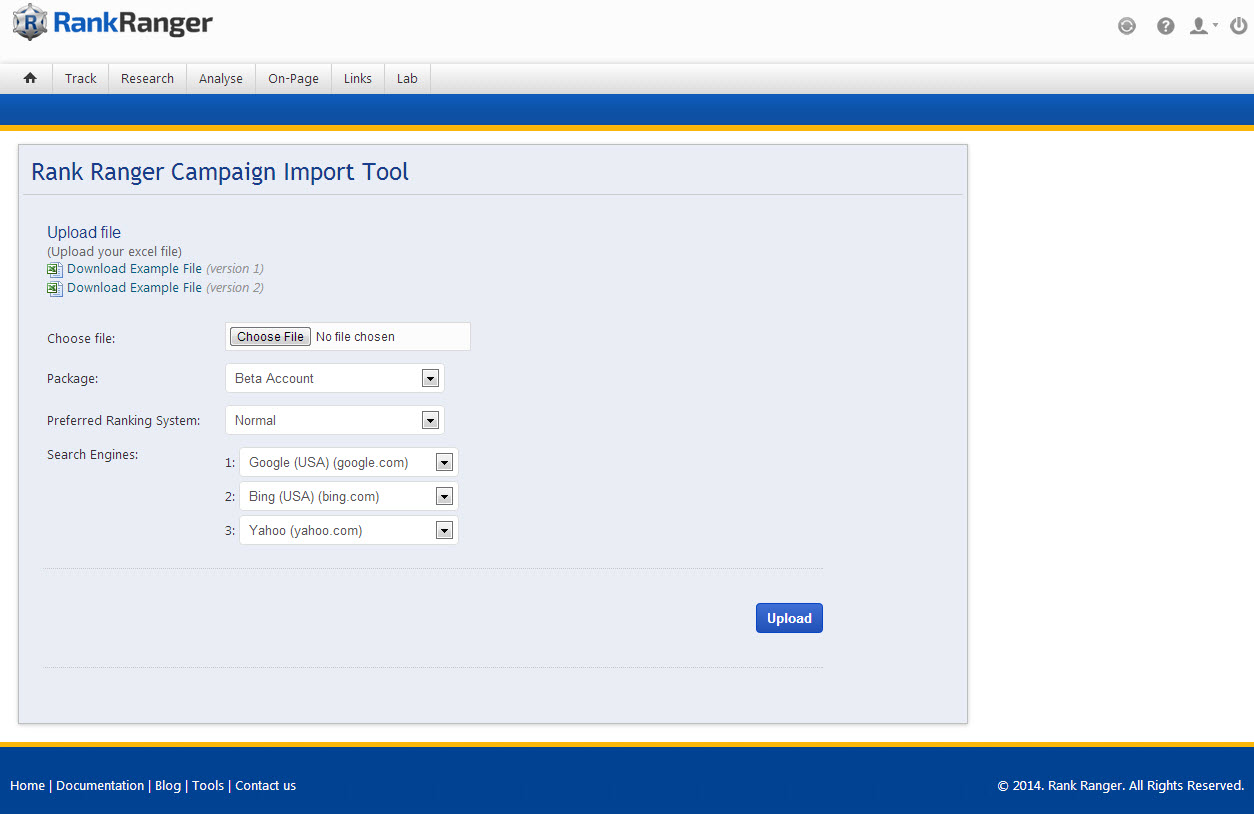This screenshot has width=1254, height=814.
Task: Select the On-Page menu item
Action: pos(293,78)
